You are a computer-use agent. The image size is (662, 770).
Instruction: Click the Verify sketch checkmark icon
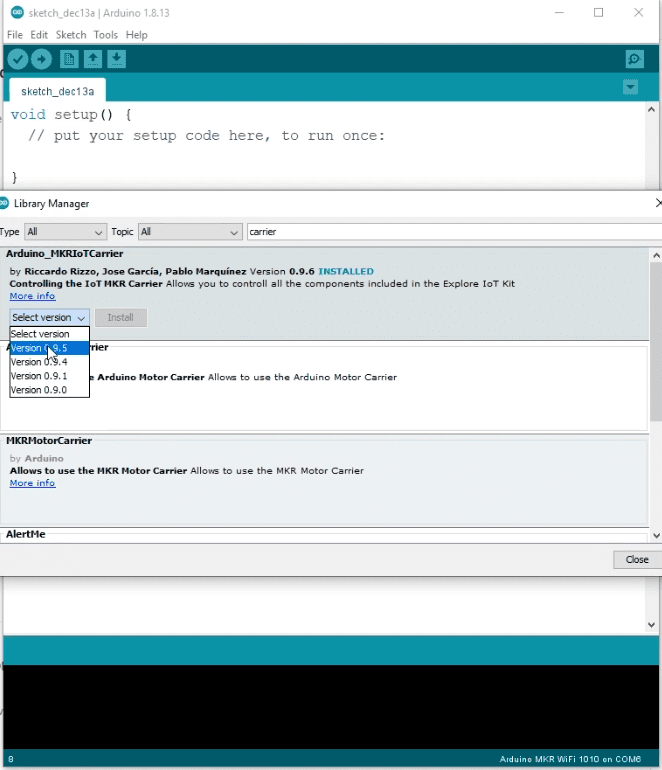pos(17,59)
